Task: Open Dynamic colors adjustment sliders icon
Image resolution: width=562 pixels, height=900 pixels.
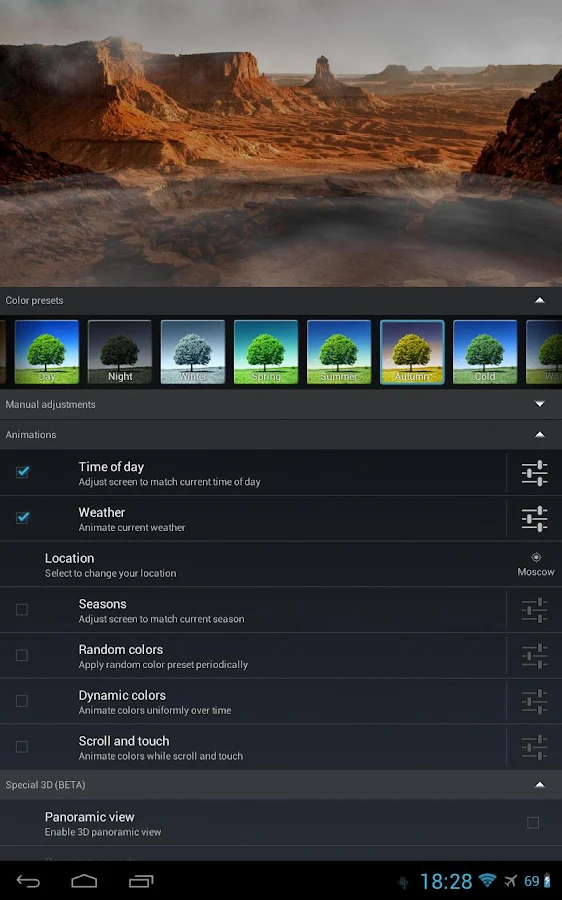Action: click(x=534, y=701)
